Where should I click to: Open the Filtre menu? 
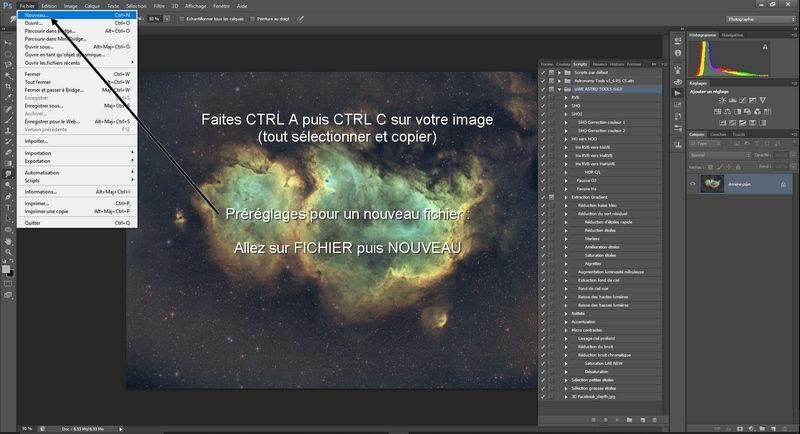pos(159,6)
